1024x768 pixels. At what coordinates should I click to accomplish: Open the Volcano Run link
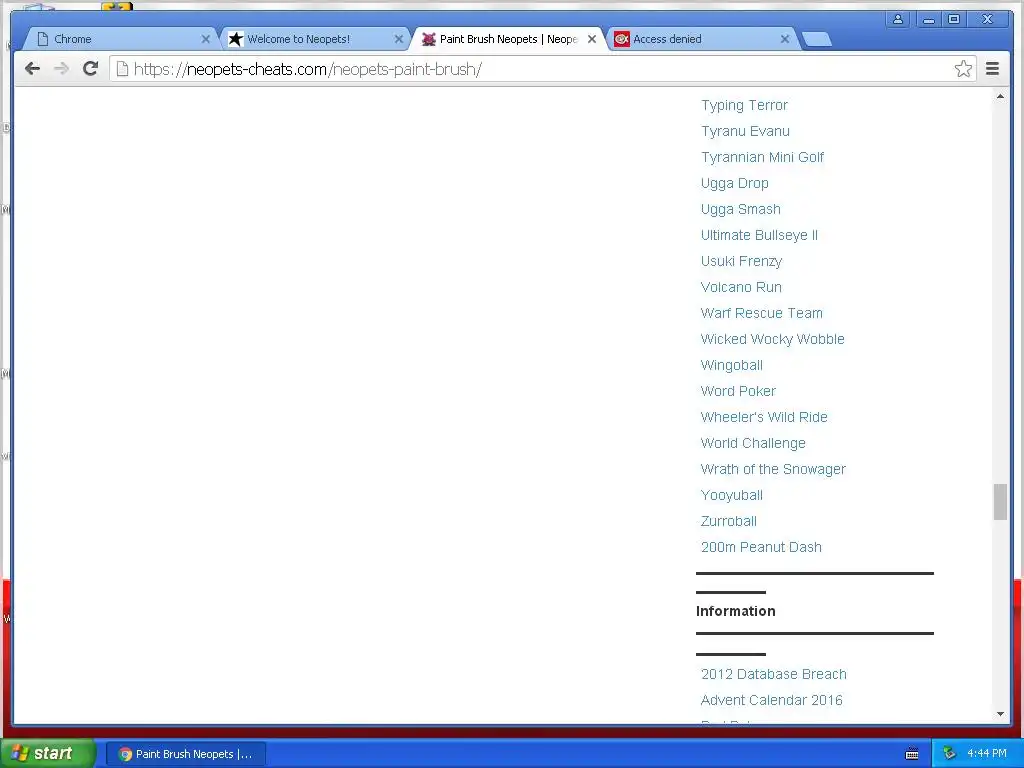coord(741,287)
